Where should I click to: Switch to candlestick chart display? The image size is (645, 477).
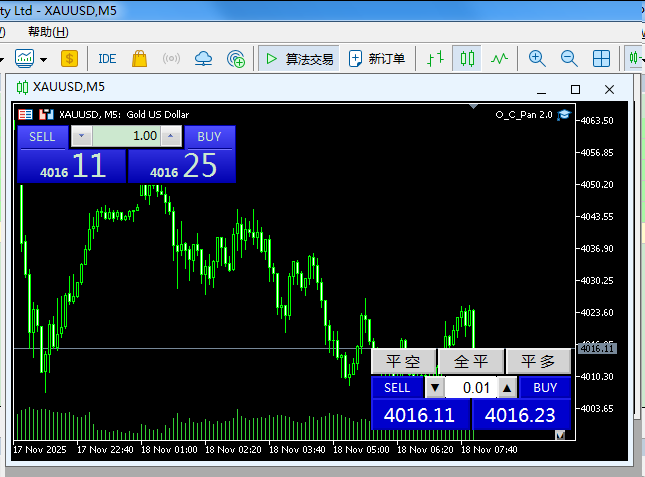pos(467,59)
